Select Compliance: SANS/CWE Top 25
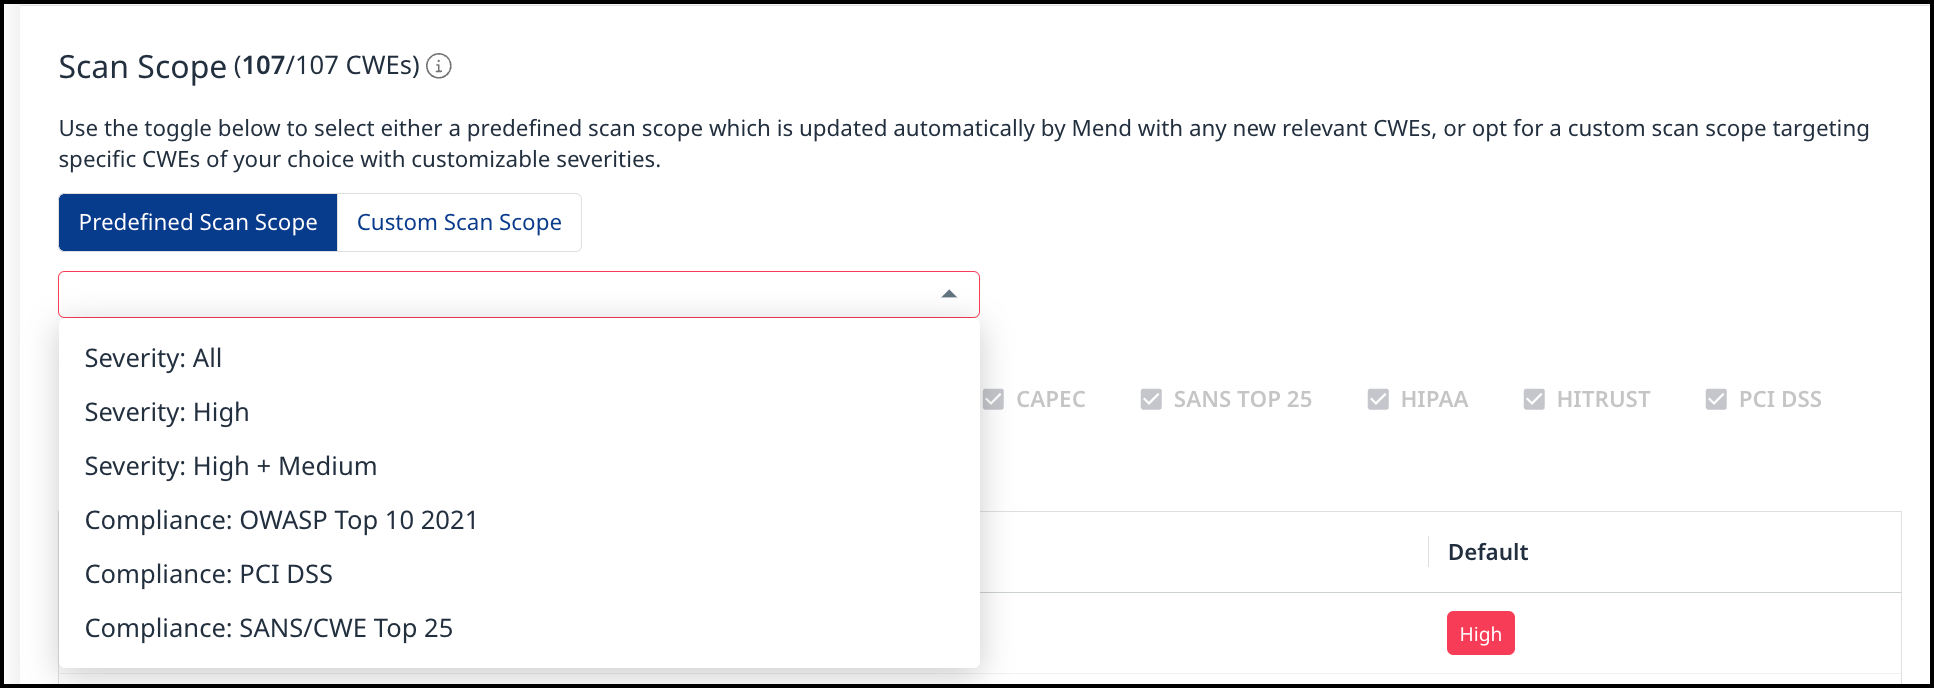 pos(269,628)
